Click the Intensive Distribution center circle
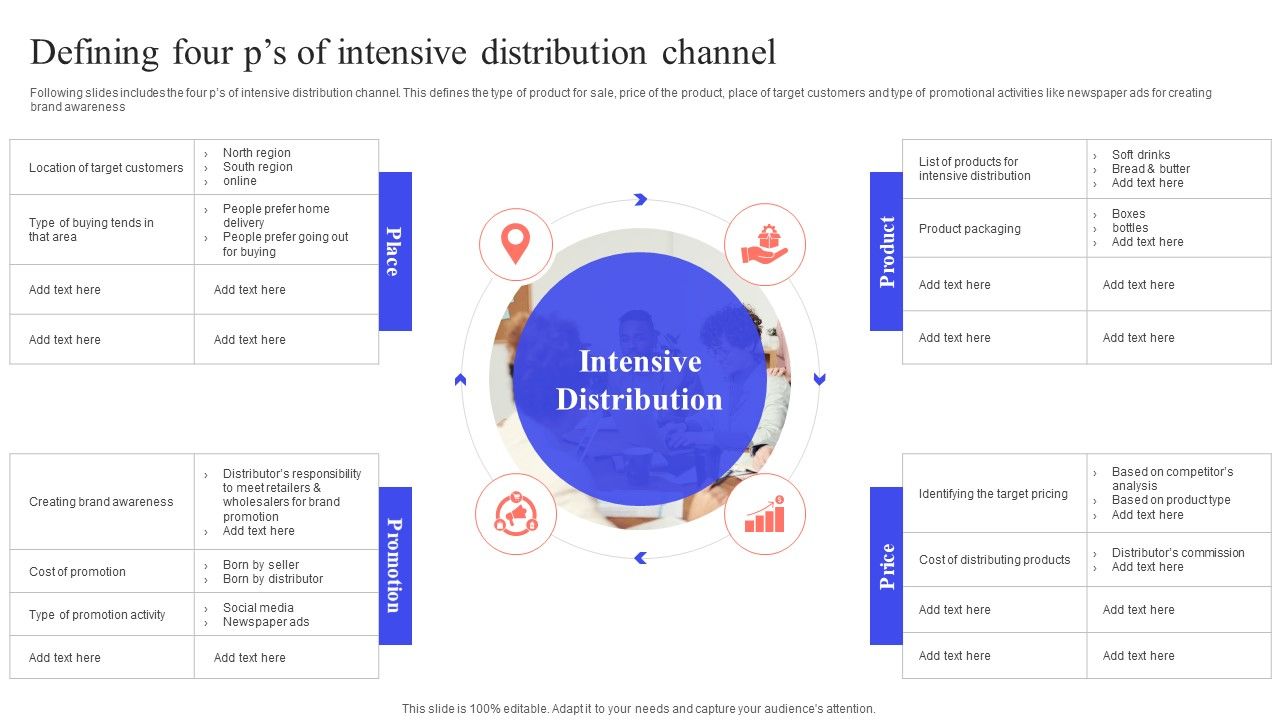Image resolution: width=1280 pixels, height=720 pixels. coord(640,380)
